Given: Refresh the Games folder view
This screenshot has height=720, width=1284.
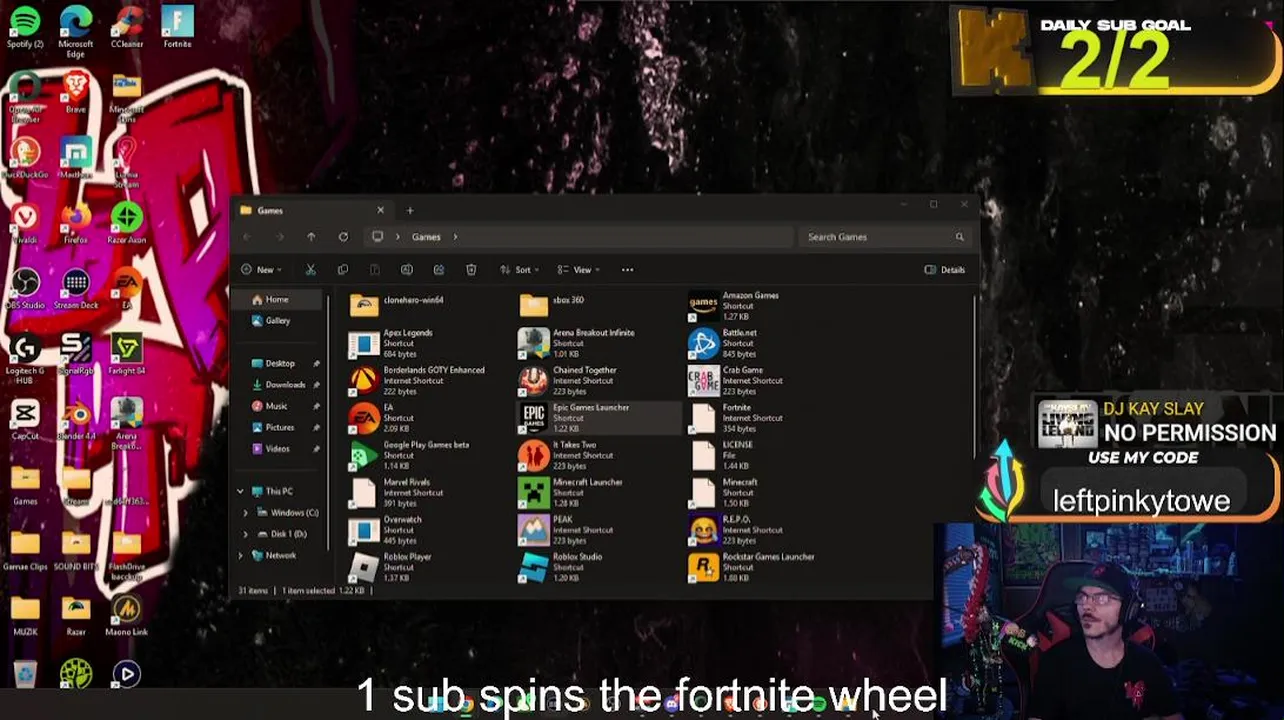Looking at the screenshot, I should [343, 237].
